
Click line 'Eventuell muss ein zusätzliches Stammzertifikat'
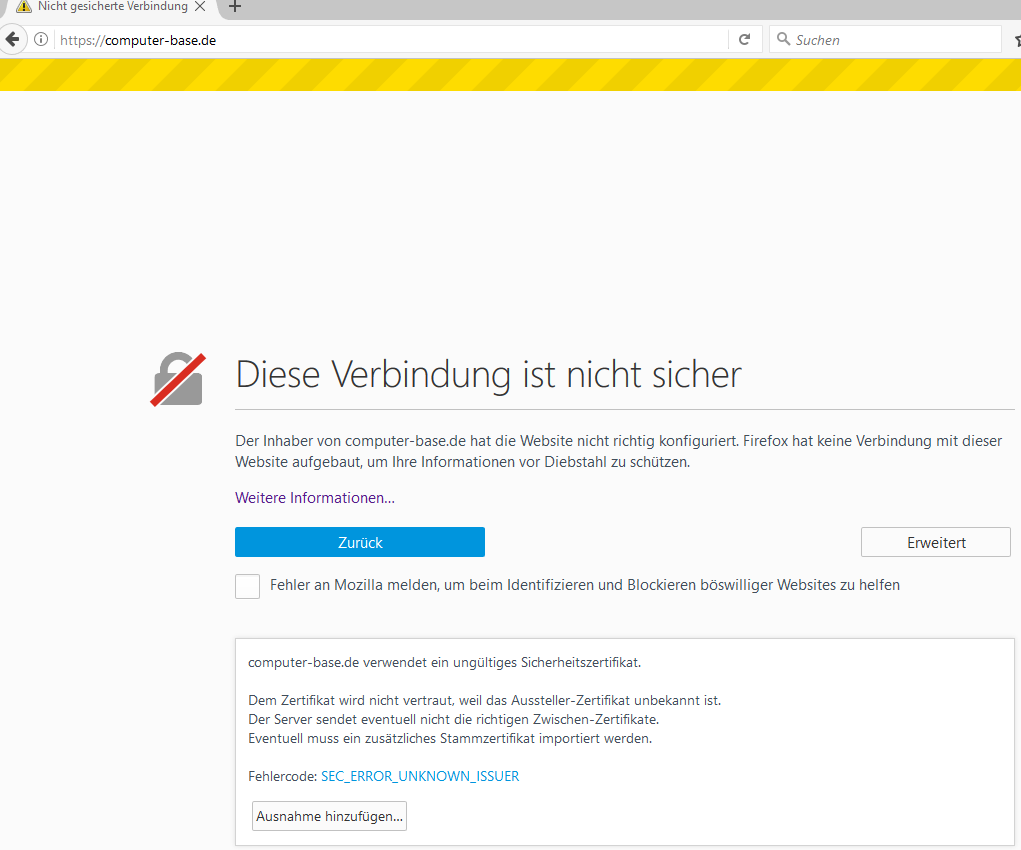click(x=450, y=739)
